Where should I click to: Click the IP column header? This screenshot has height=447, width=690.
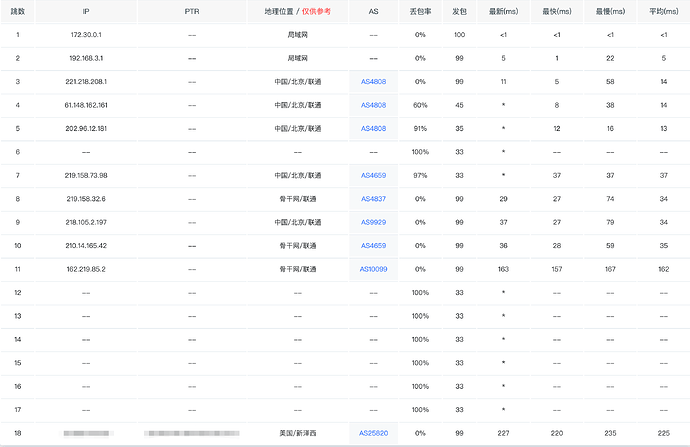click(x=86, y=11)
